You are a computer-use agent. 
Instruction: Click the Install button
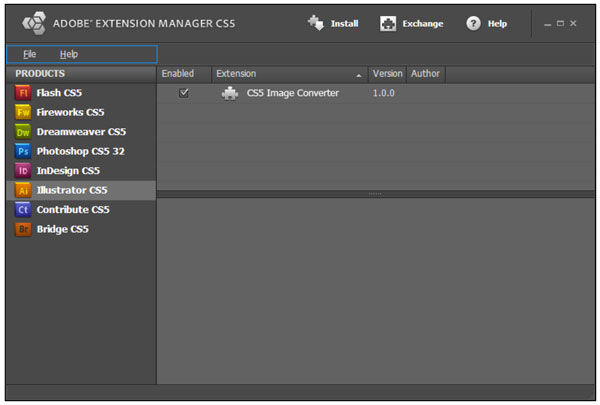click(333, 23)
